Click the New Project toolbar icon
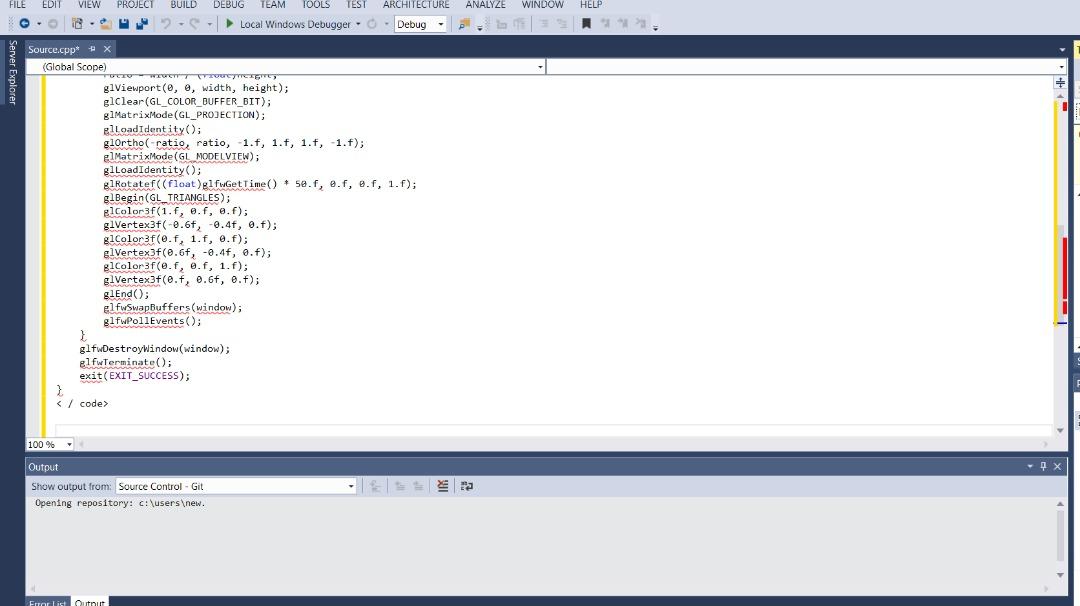 (77, 24)
